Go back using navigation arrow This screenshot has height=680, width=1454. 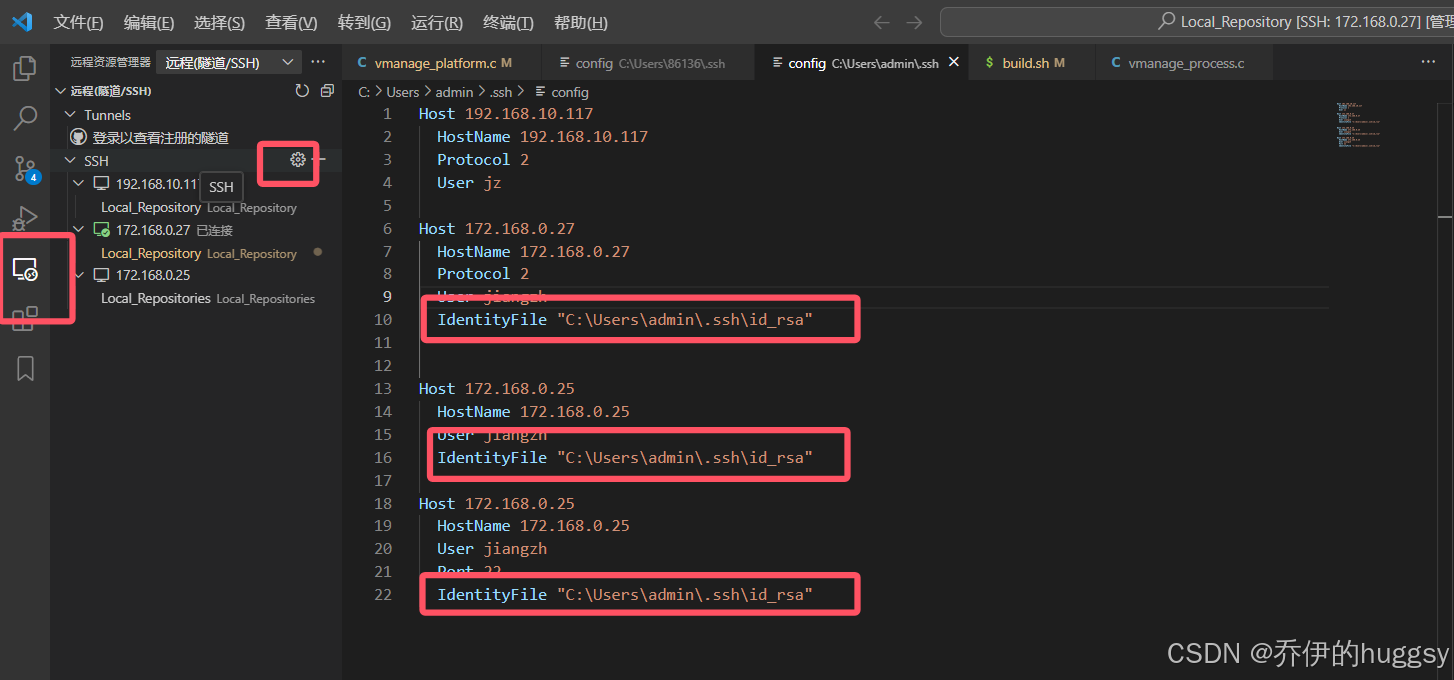coord(881,22)
